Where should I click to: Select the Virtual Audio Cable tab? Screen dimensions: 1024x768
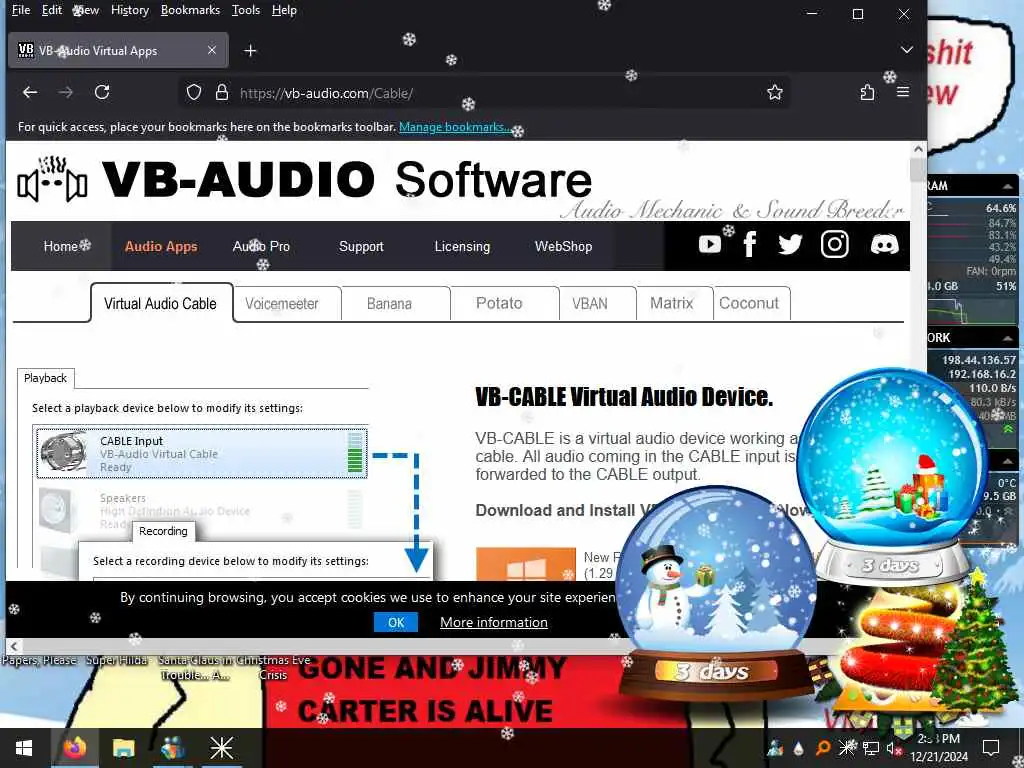(x=161, y=303)
